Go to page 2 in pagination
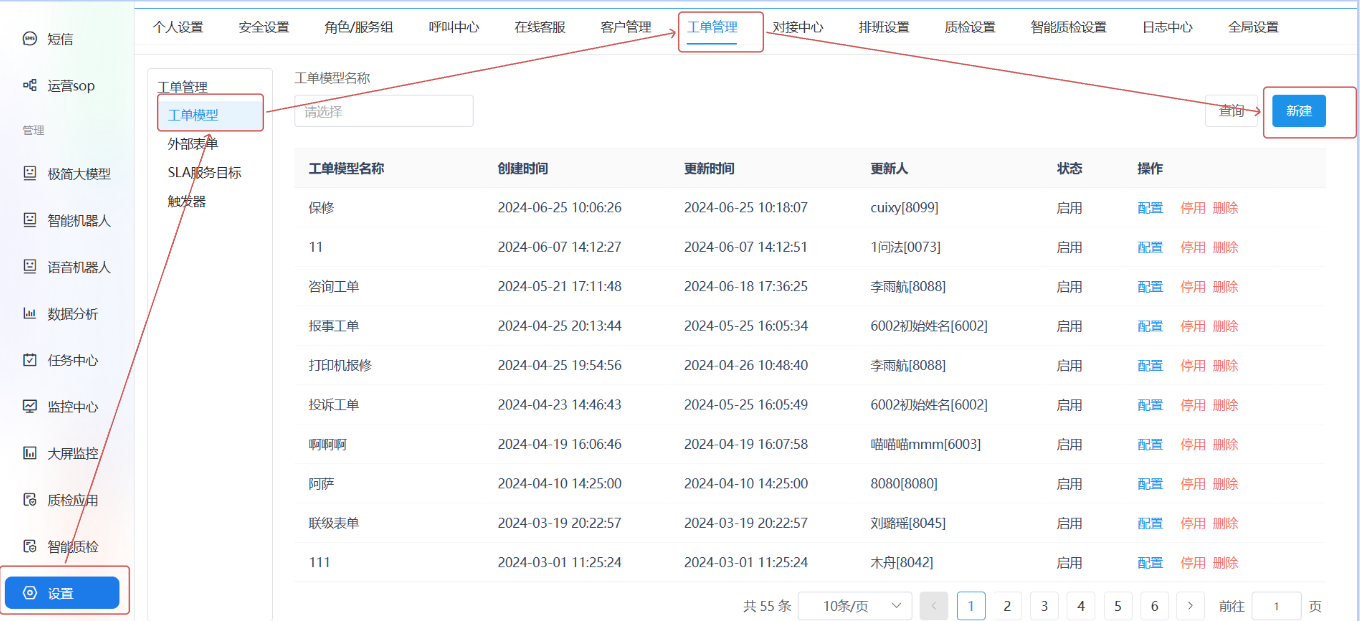 (1007, 606)
